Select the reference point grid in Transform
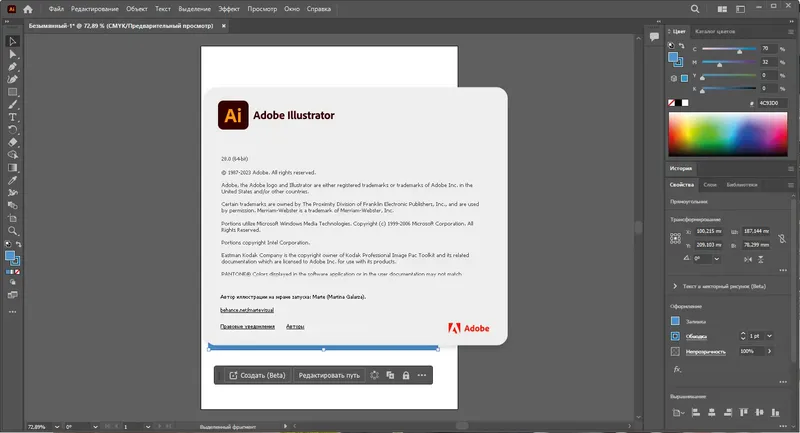 click(675, 238)
